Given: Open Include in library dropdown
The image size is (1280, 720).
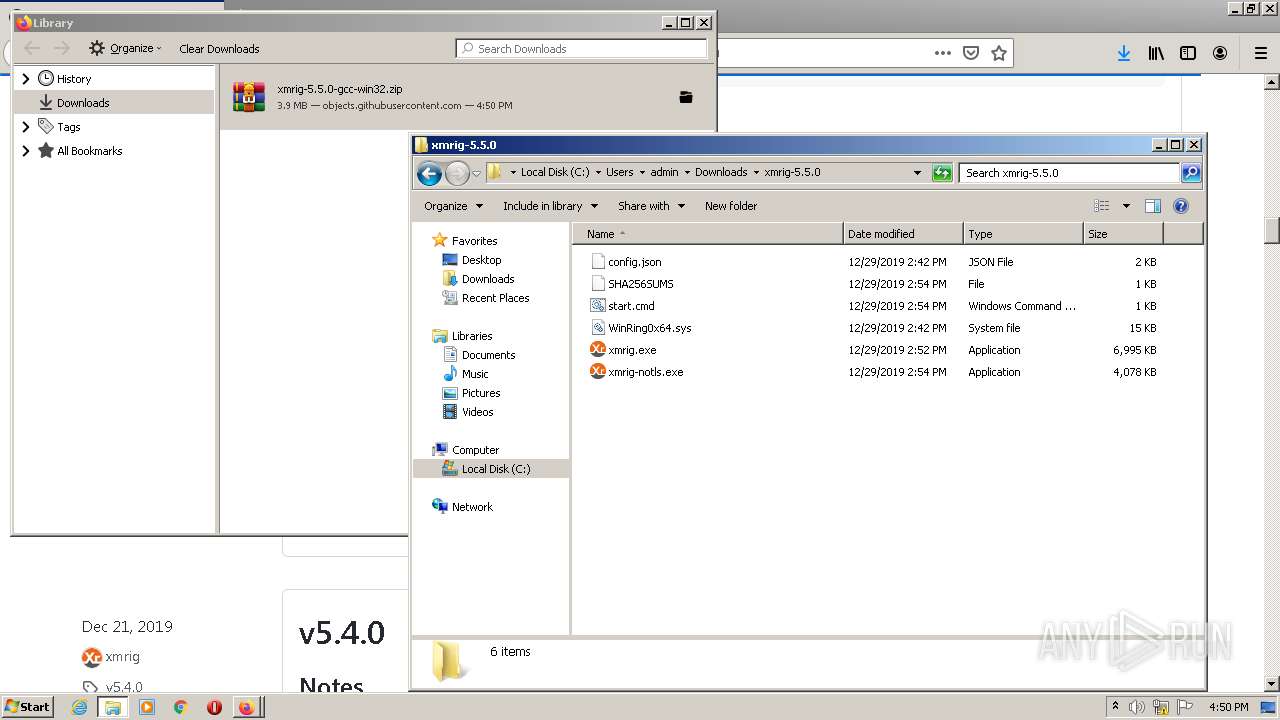Looking at the screenshot, I should point(550,206).
